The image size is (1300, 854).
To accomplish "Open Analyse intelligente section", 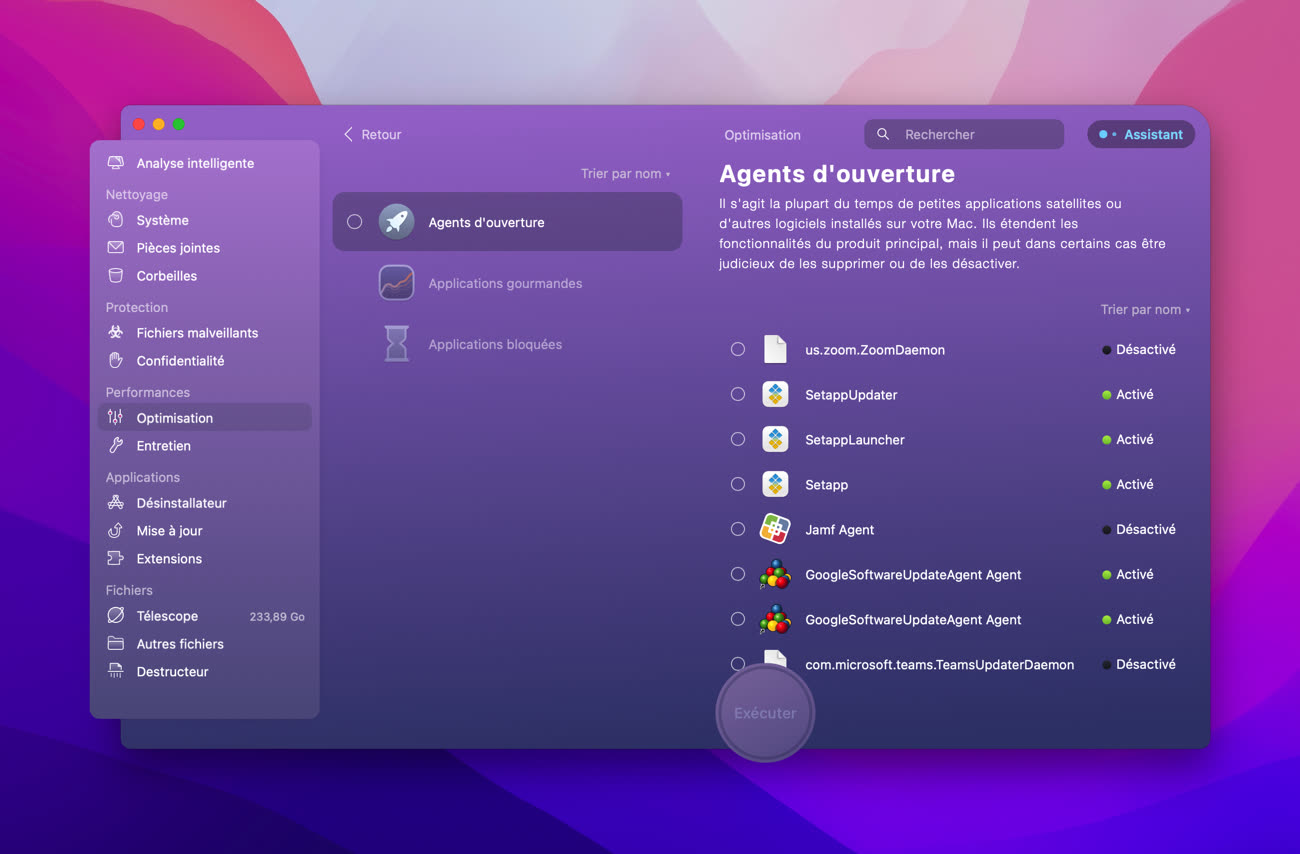I will click(x=205, y=163).
